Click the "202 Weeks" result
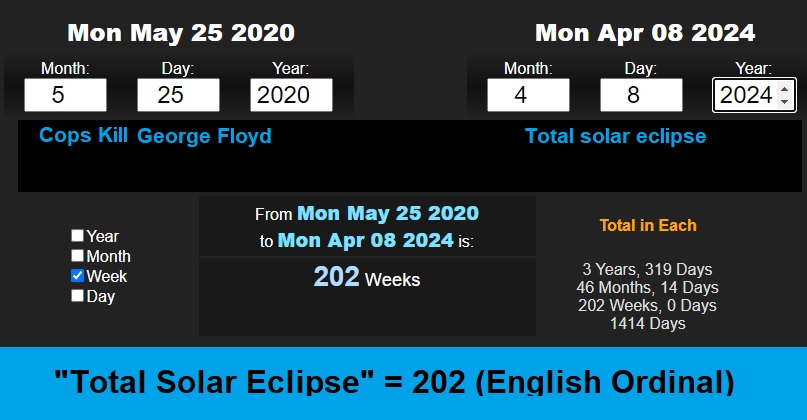 (366, 278)
